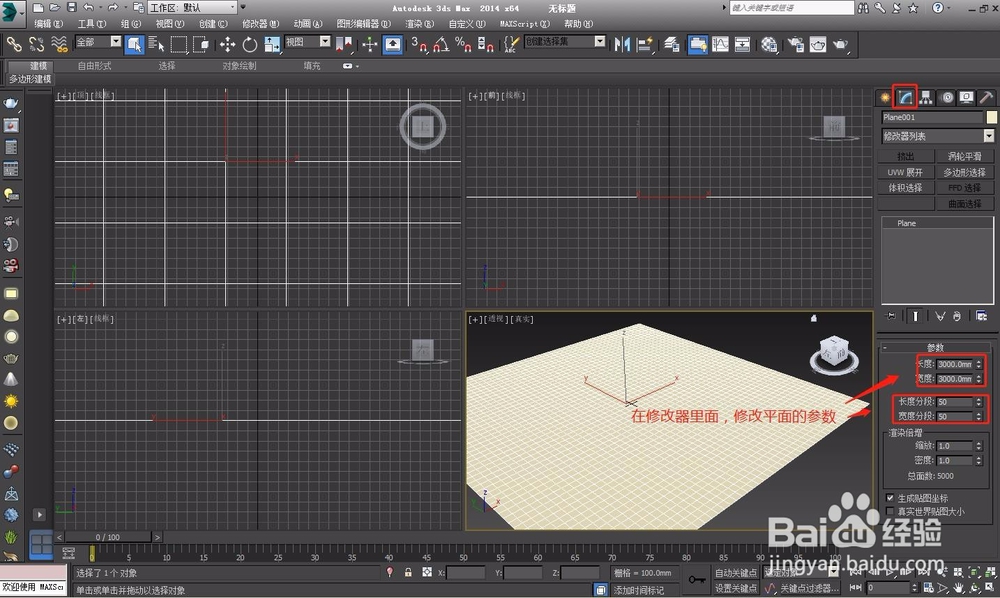Open the 修改器列表 modifier list dropdown
The height and width of the screenshot is (598, 1000).
[938, 136]
